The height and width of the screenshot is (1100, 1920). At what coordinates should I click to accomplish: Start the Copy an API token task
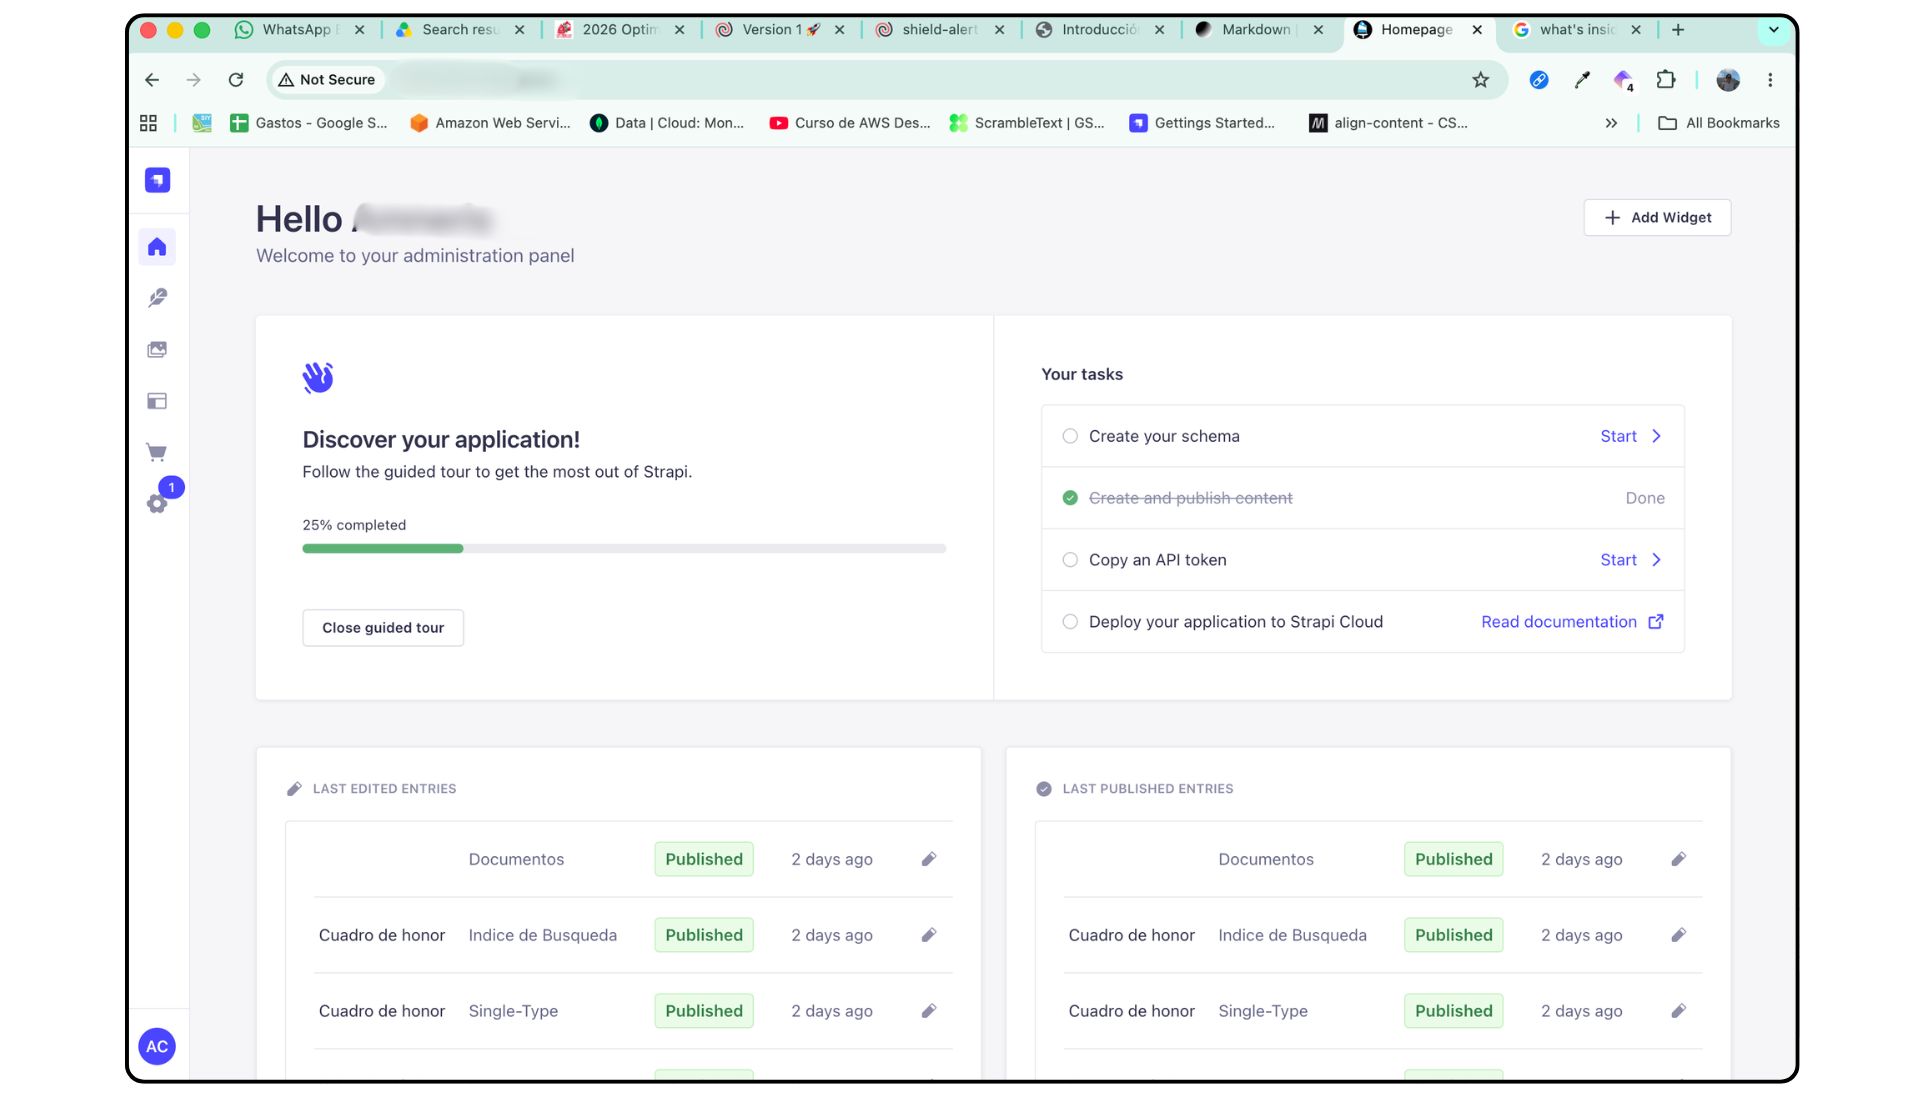[1618, 560]
